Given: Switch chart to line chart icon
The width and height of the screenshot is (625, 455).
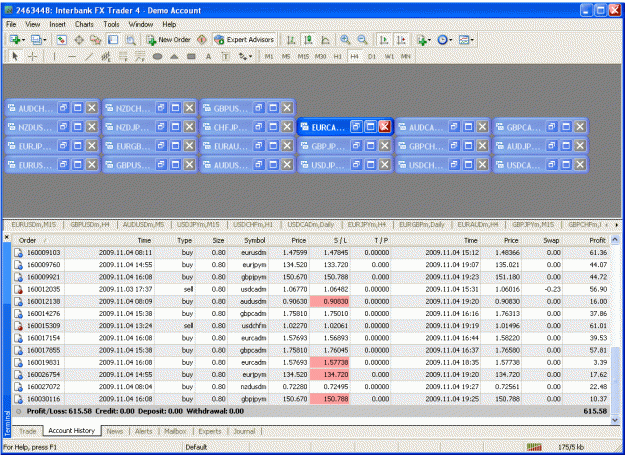Looking at the screenshot, I should tap(325, 40).
